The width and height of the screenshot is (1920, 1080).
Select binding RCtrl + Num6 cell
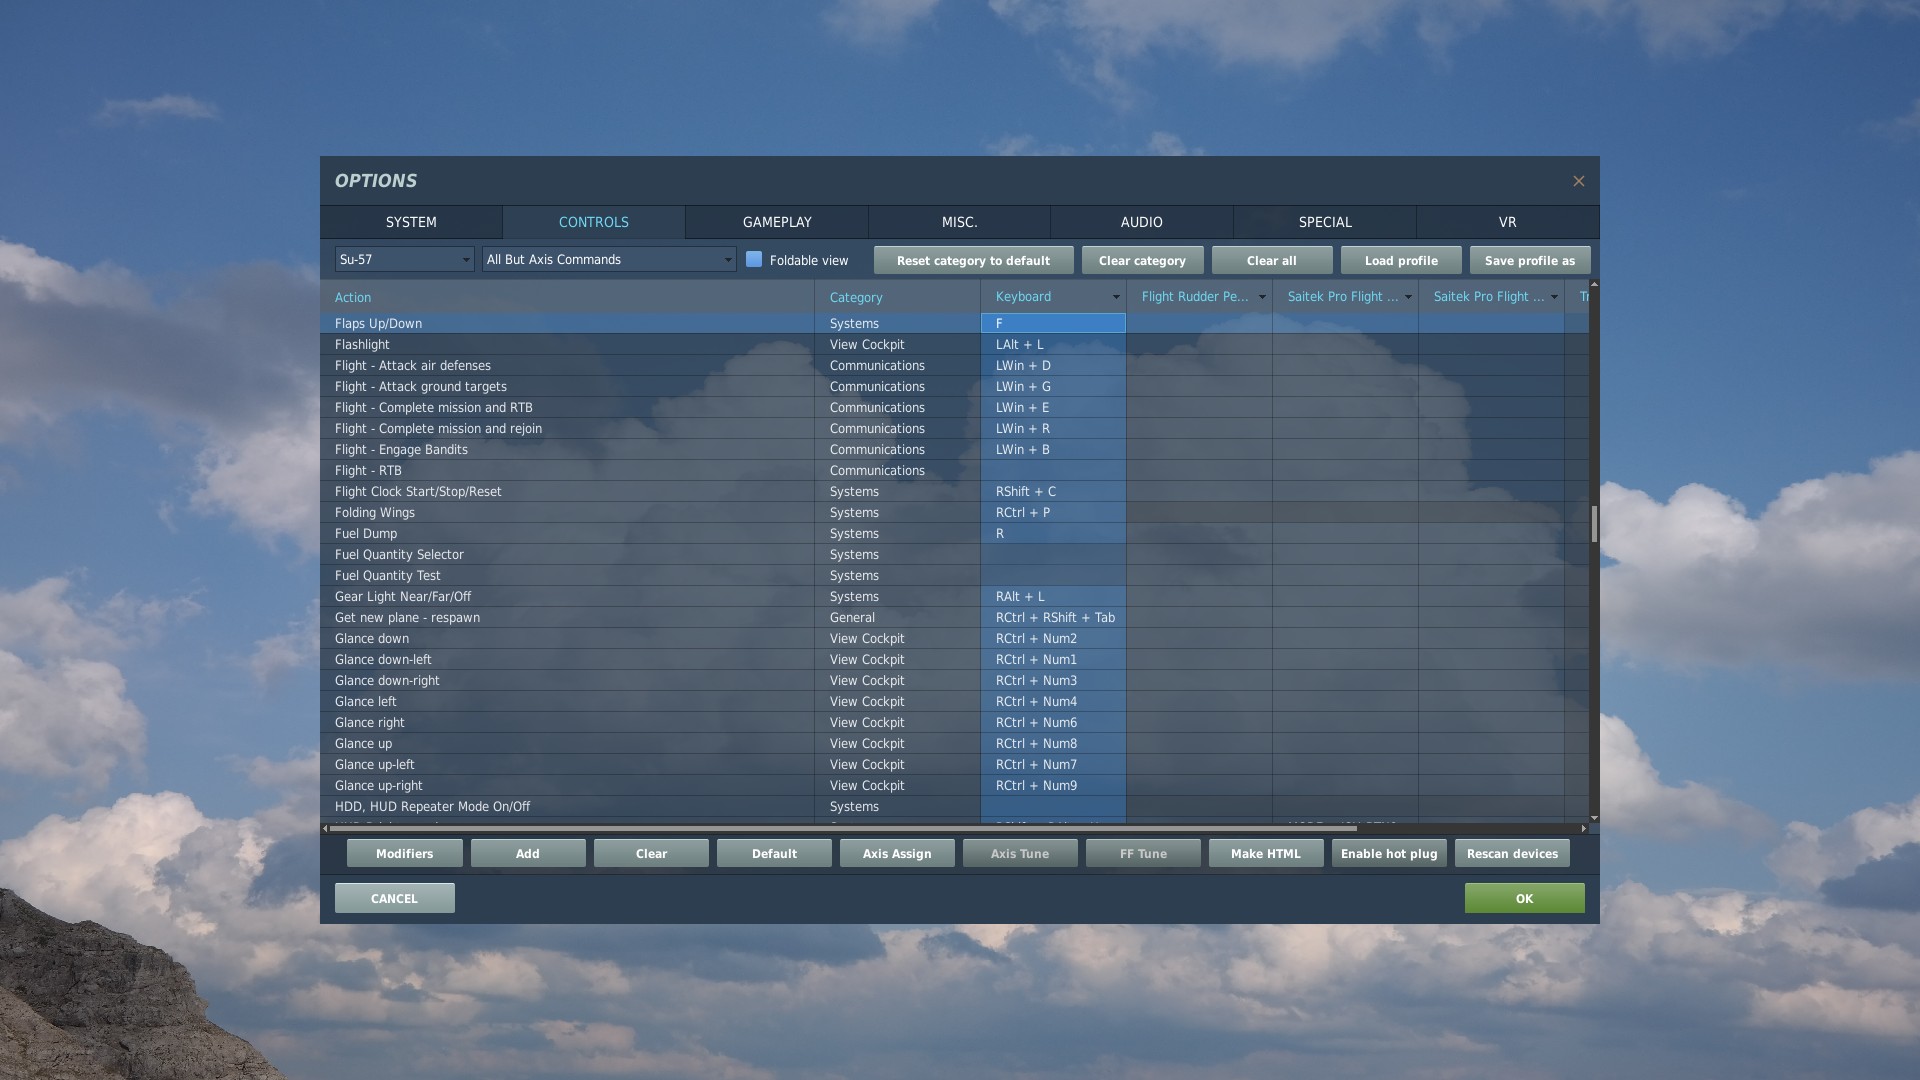click(1053, 722)
